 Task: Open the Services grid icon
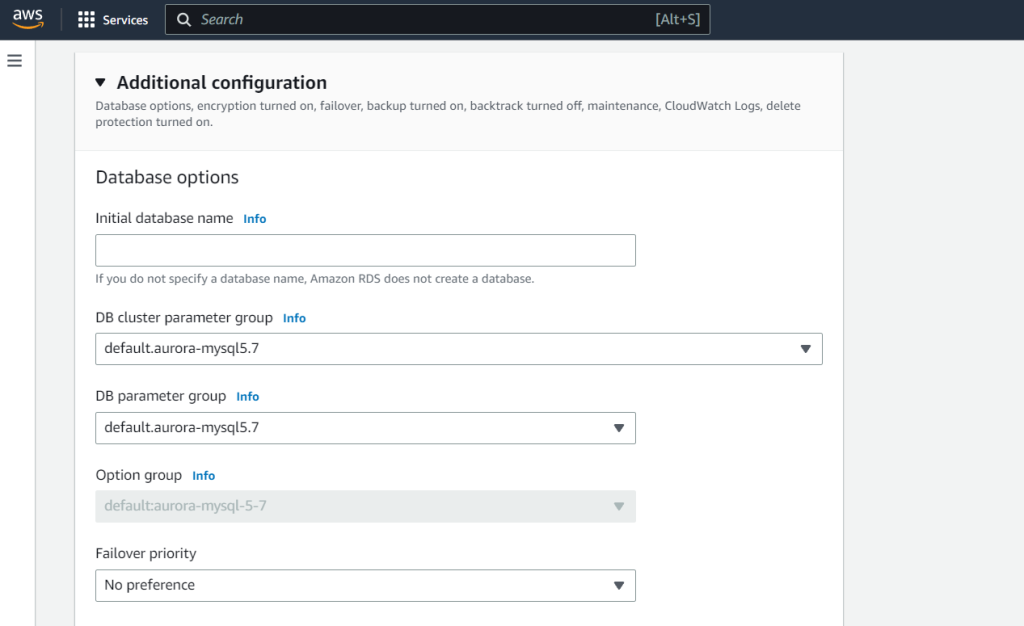(86, 20)
